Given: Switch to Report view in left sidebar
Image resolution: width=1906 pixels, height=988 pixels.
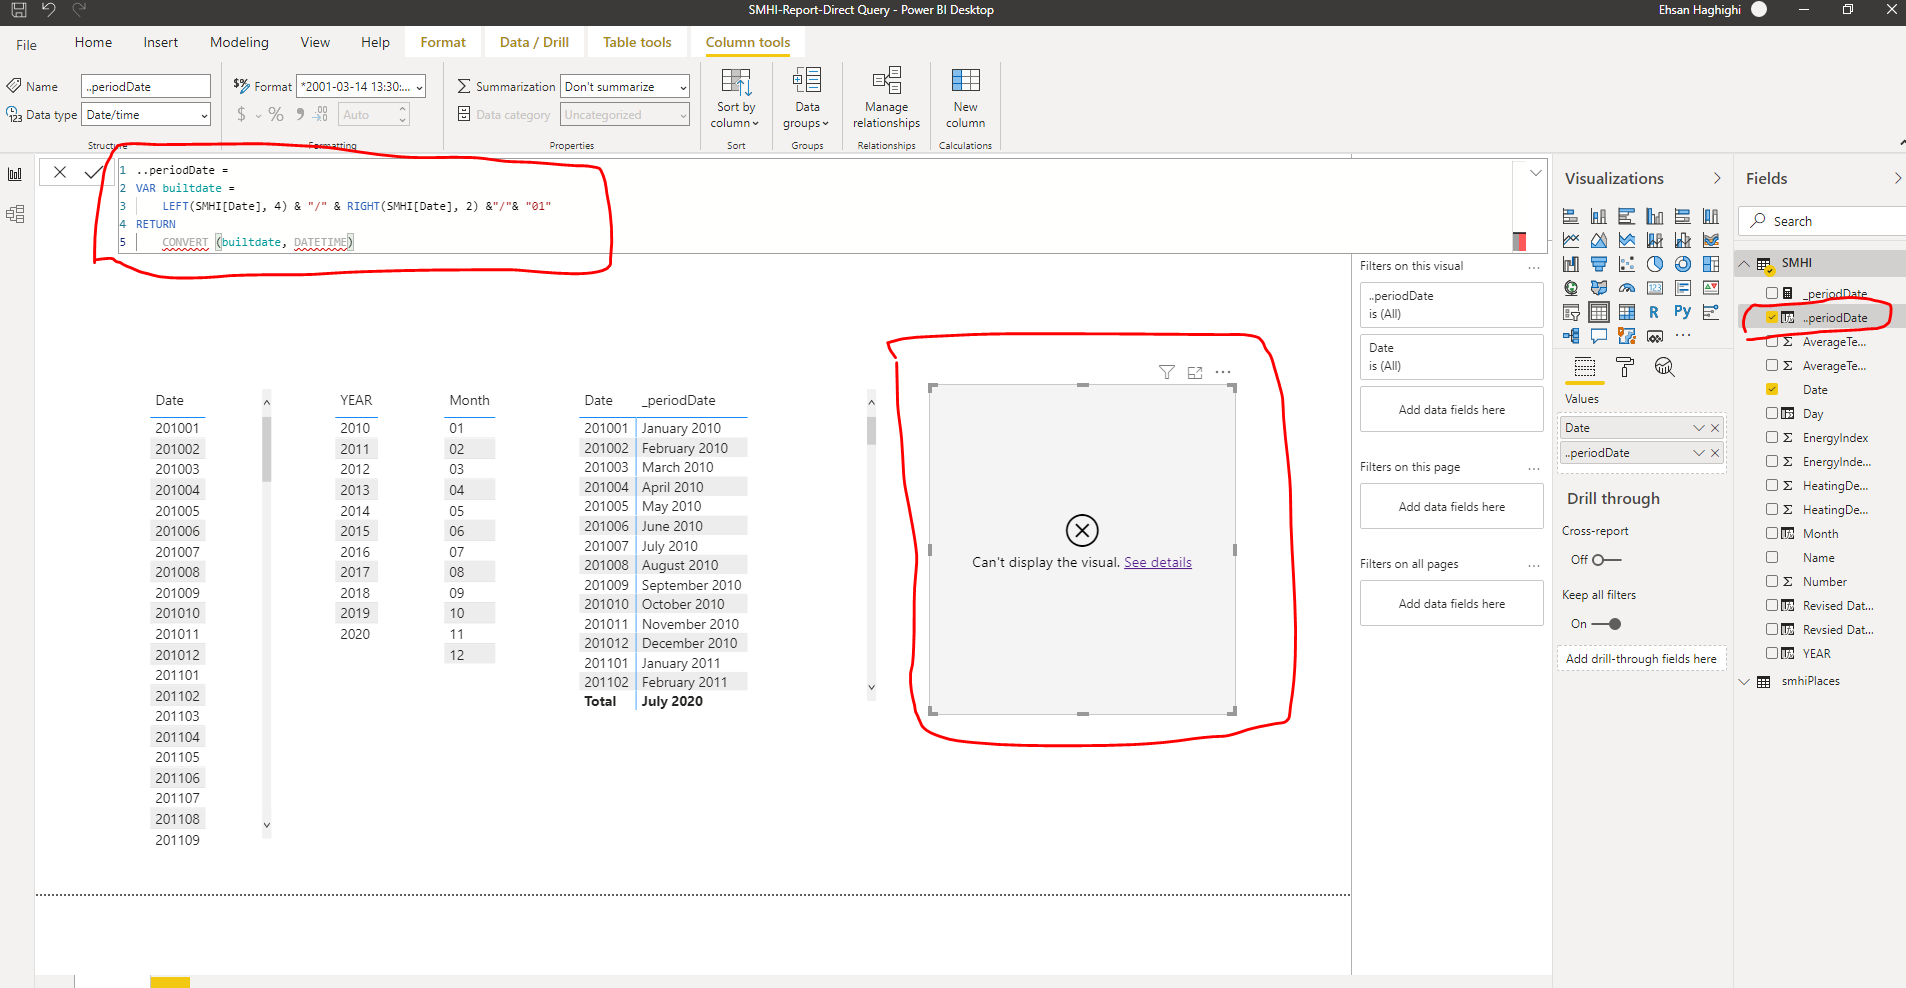Looking at the screenshot, I should [x=15, y=175].
